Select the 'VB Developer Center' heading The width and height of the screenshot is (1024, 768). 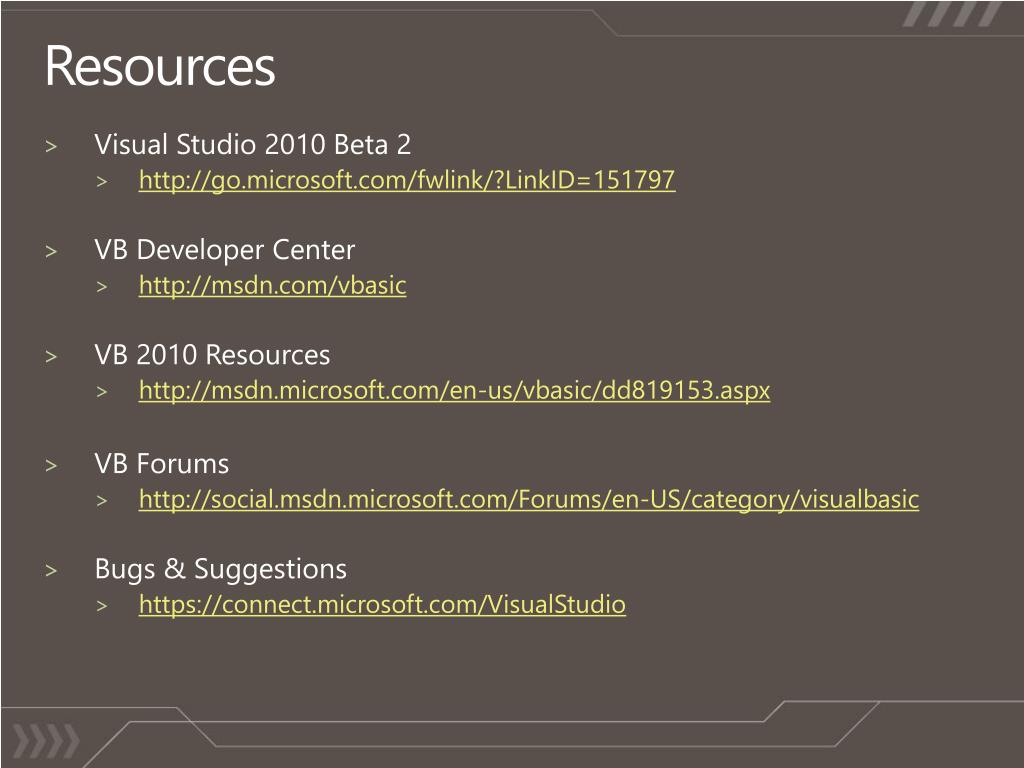[225, 250]
